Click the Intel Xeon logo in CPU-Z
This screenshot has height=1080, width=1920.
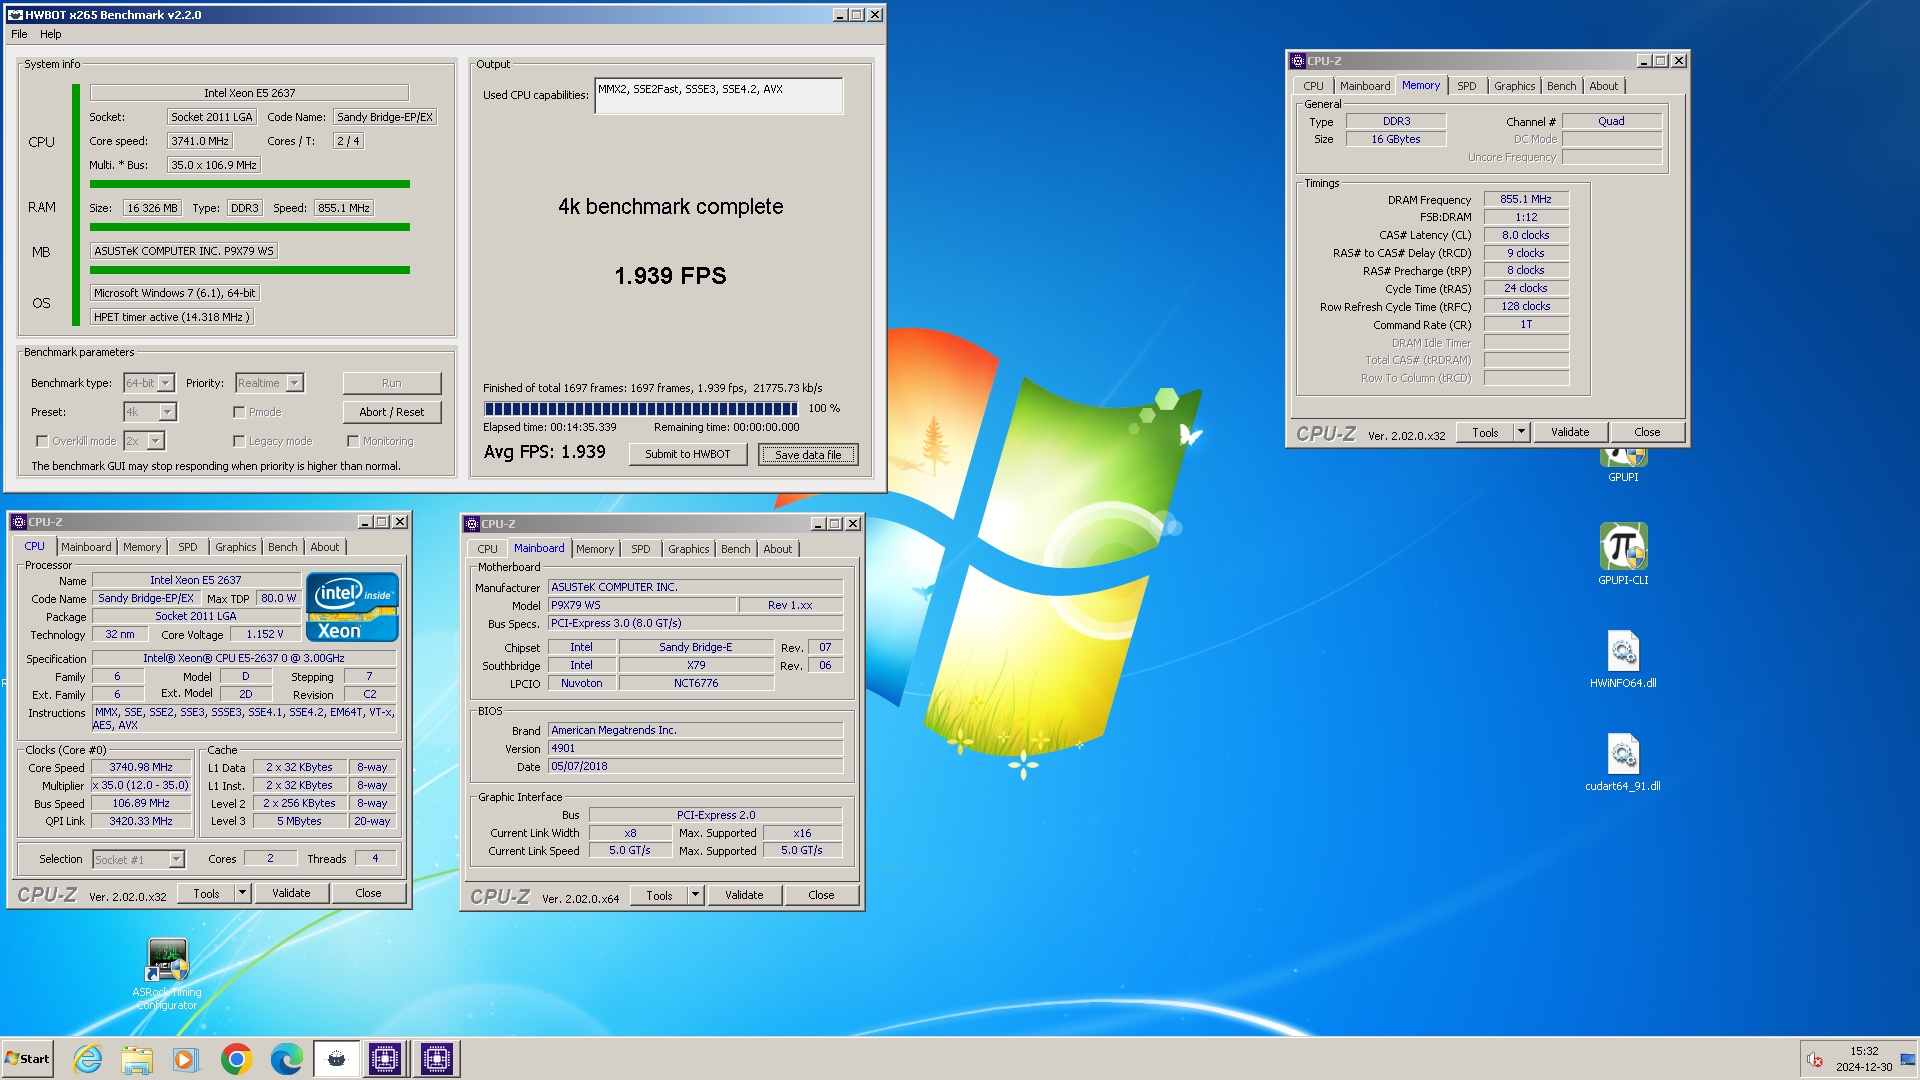click(352, 607)
